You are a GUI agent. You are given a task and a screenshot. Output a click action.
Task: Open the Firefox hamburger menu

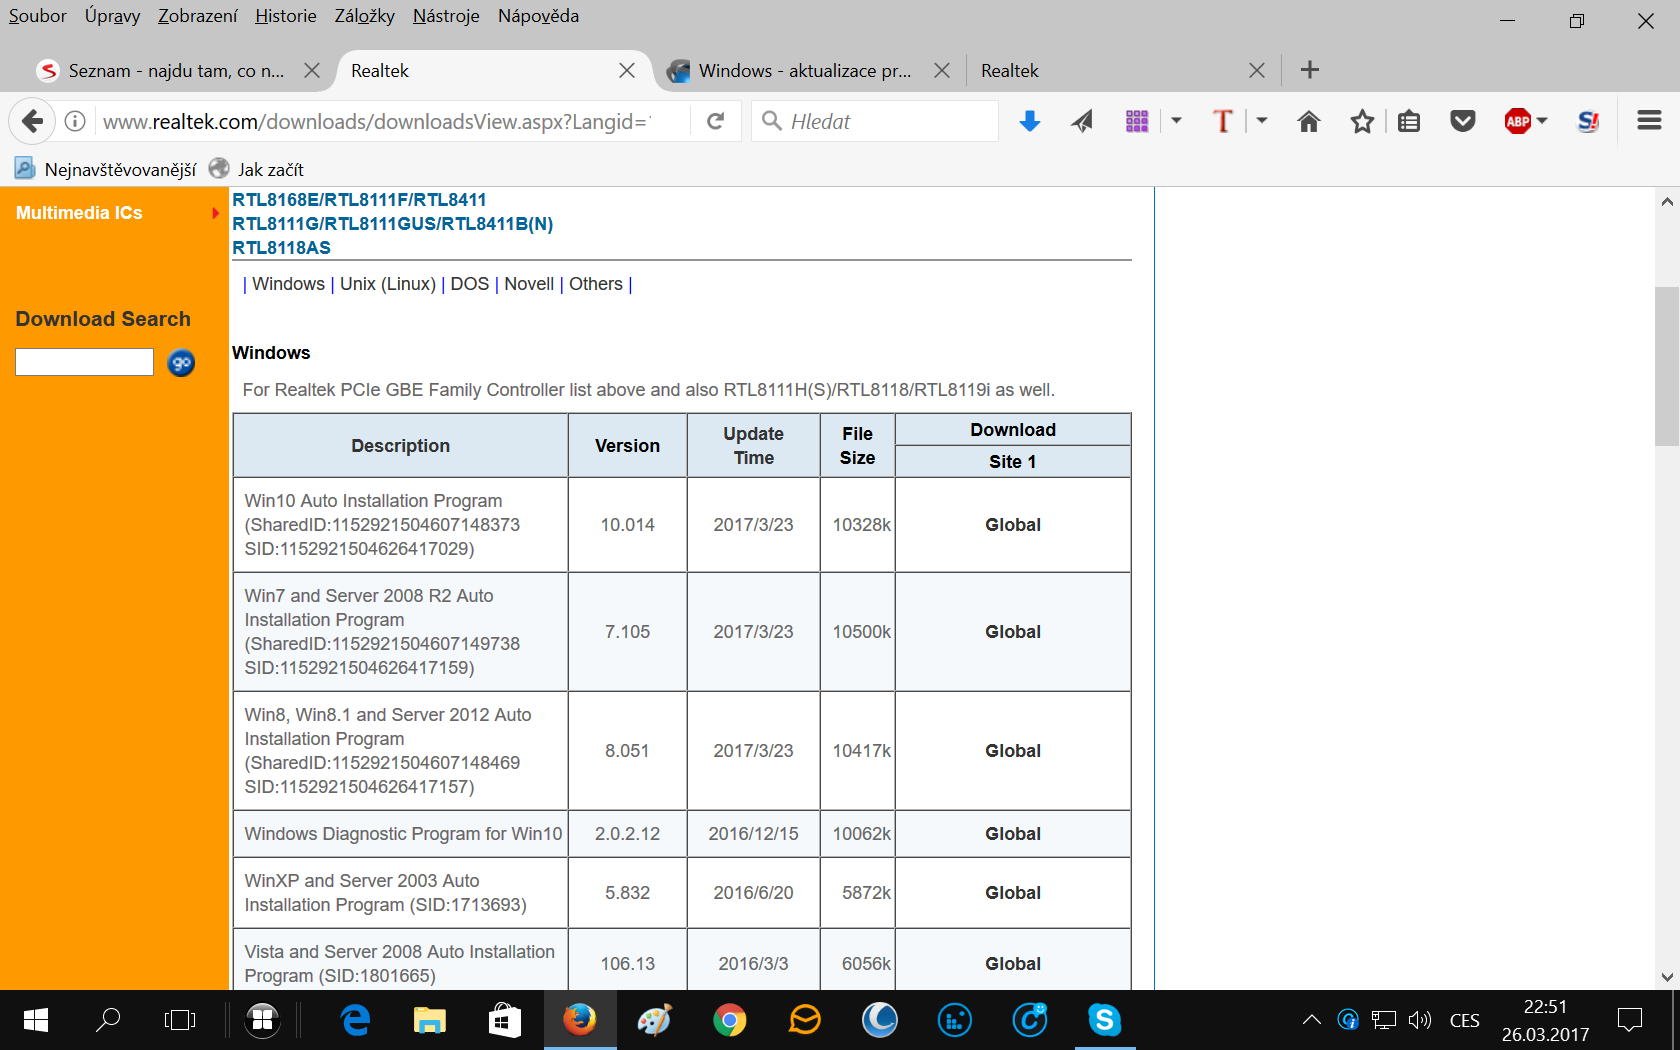click(1650, 121)
